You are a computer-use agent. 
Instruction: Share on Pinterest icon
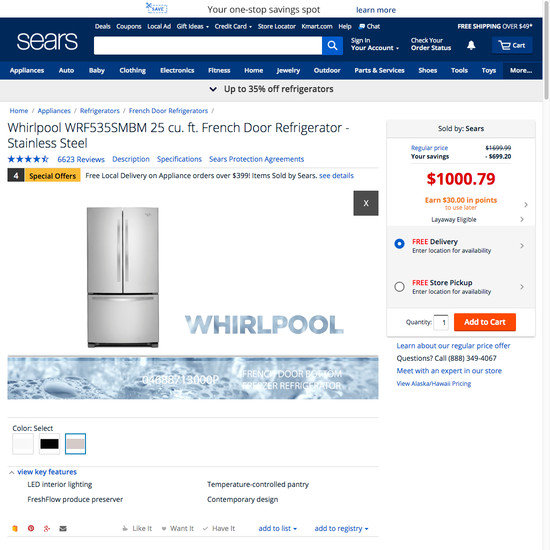pyautogui.click(x=31, y=528)
